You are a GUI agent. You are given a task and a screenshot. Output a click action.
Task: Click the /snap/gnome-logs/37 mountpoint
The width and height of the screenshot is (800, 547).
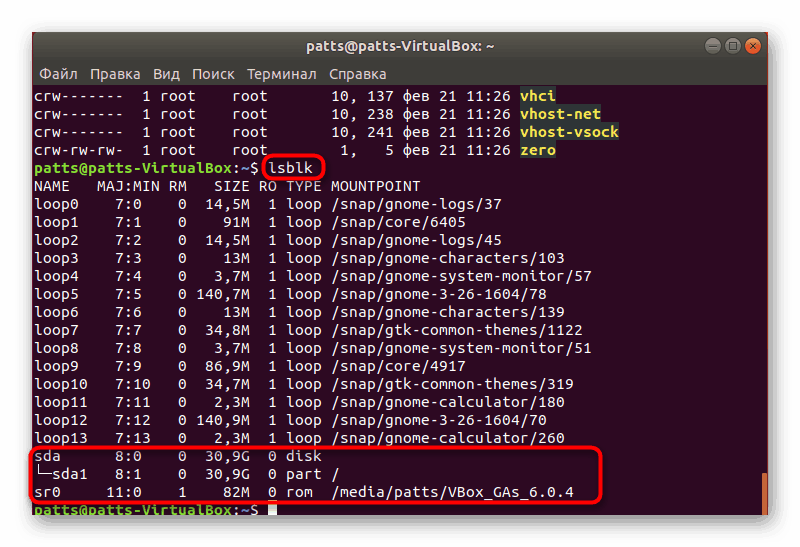click(x=416, y=204)
